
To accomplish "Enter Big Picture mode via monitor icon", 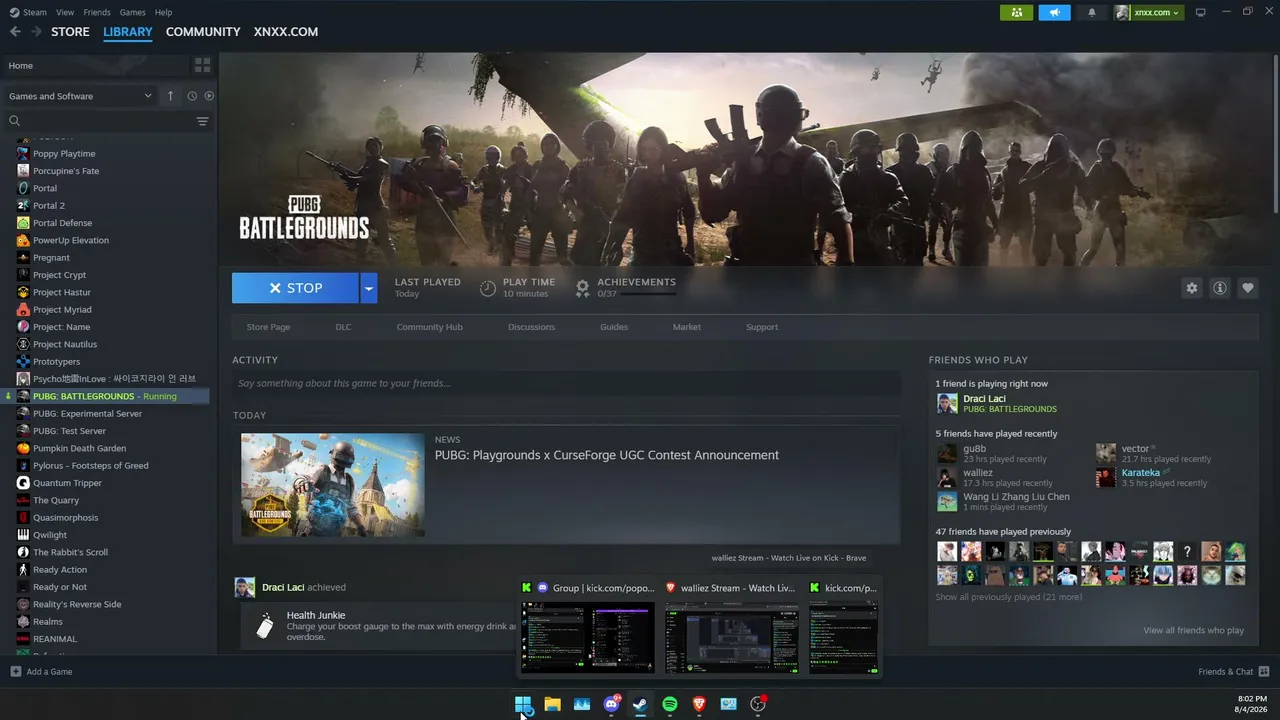I will coord(1201,12).
